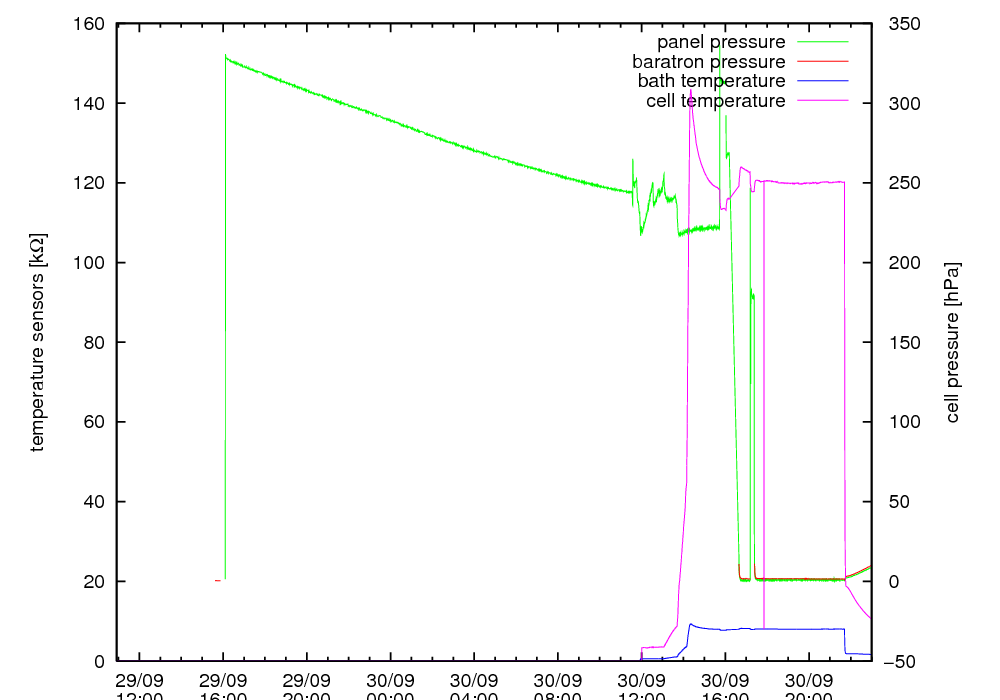The height and width of the screenshot is (700, 1000).
Task: Select the 'baratron pressure' legend label
Action: tap(708, 62)
